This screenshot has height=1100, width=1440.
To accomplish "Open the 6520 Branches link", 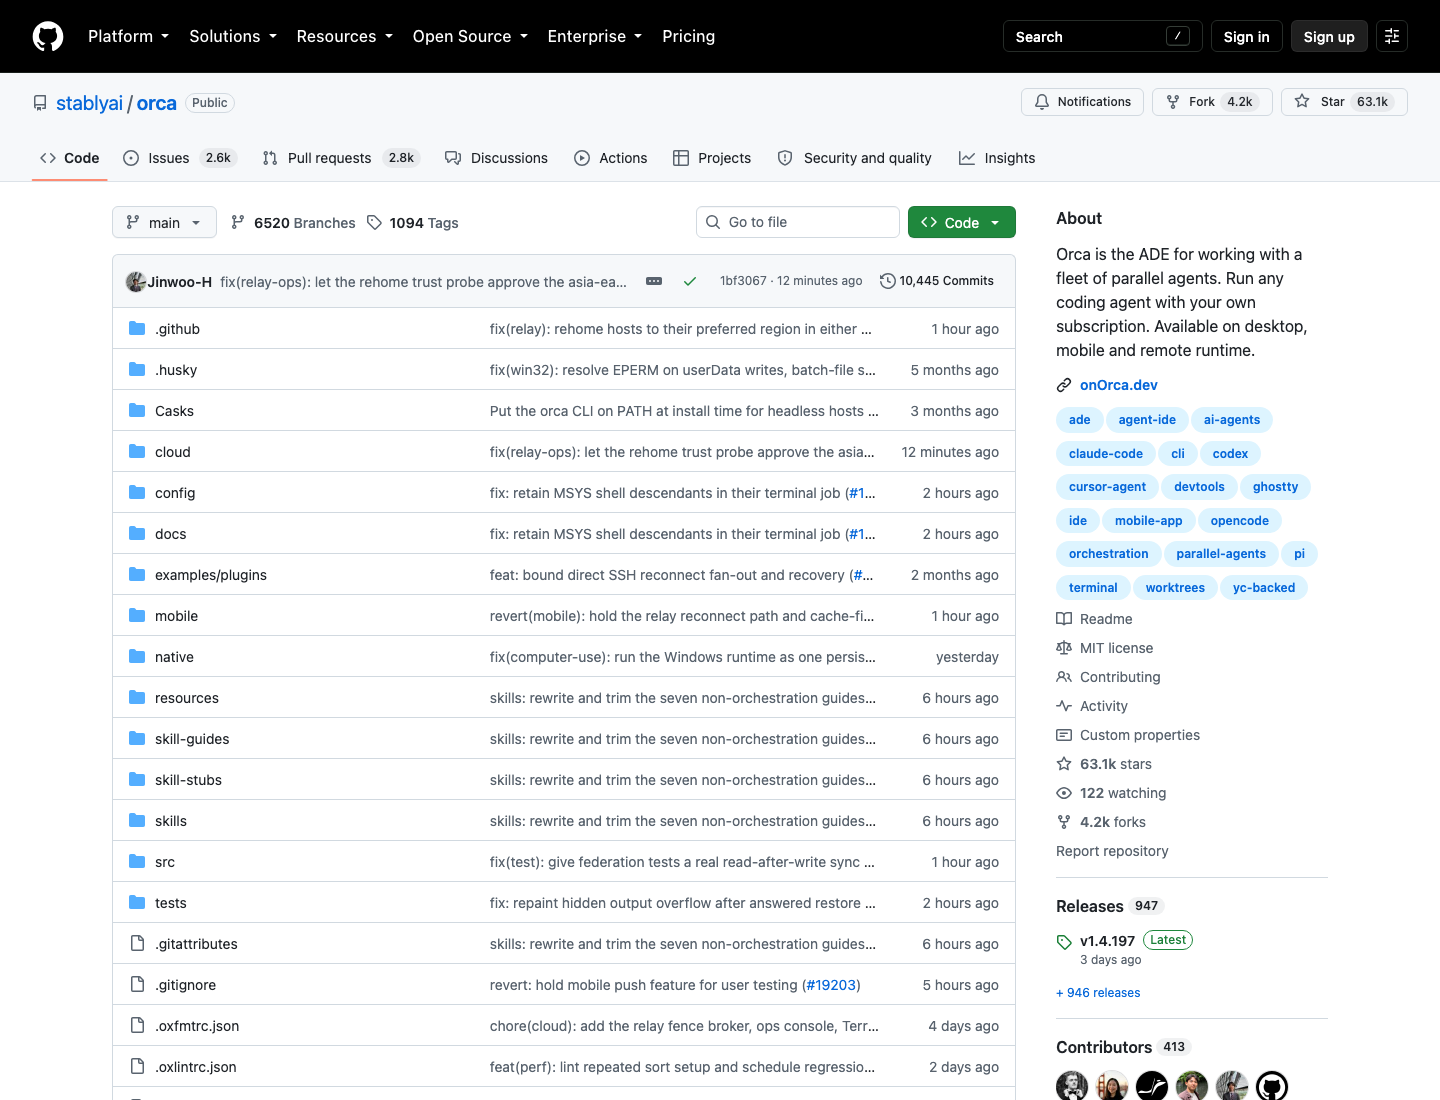I will point(293,222).
